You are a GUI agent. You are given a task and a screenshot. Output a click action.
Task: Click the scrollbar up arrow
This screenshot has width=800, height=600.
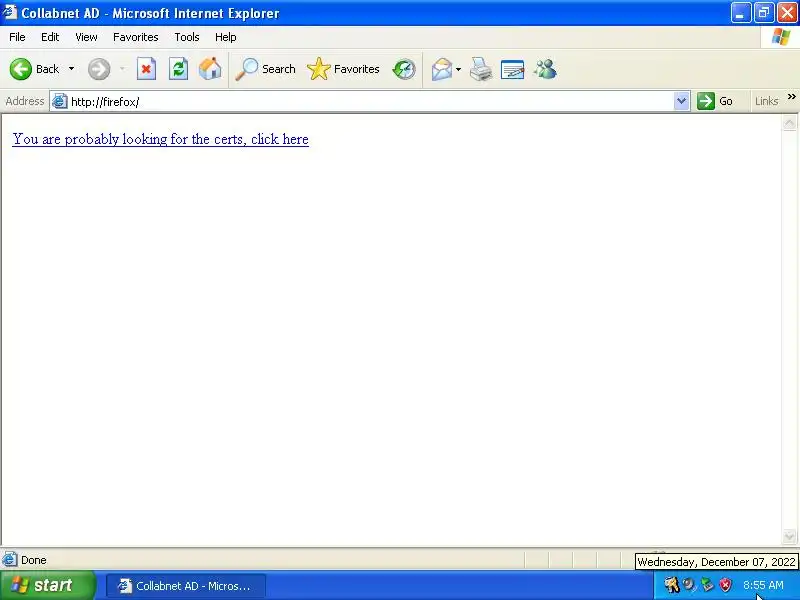point(789,123)
